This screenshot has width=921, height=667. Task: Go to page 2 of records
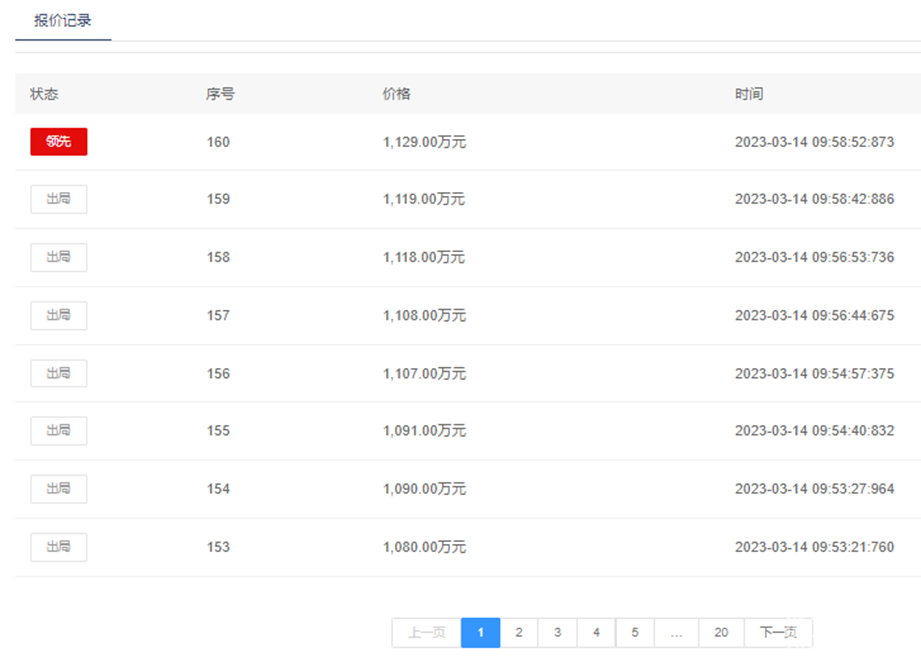(x=519, y=632)
